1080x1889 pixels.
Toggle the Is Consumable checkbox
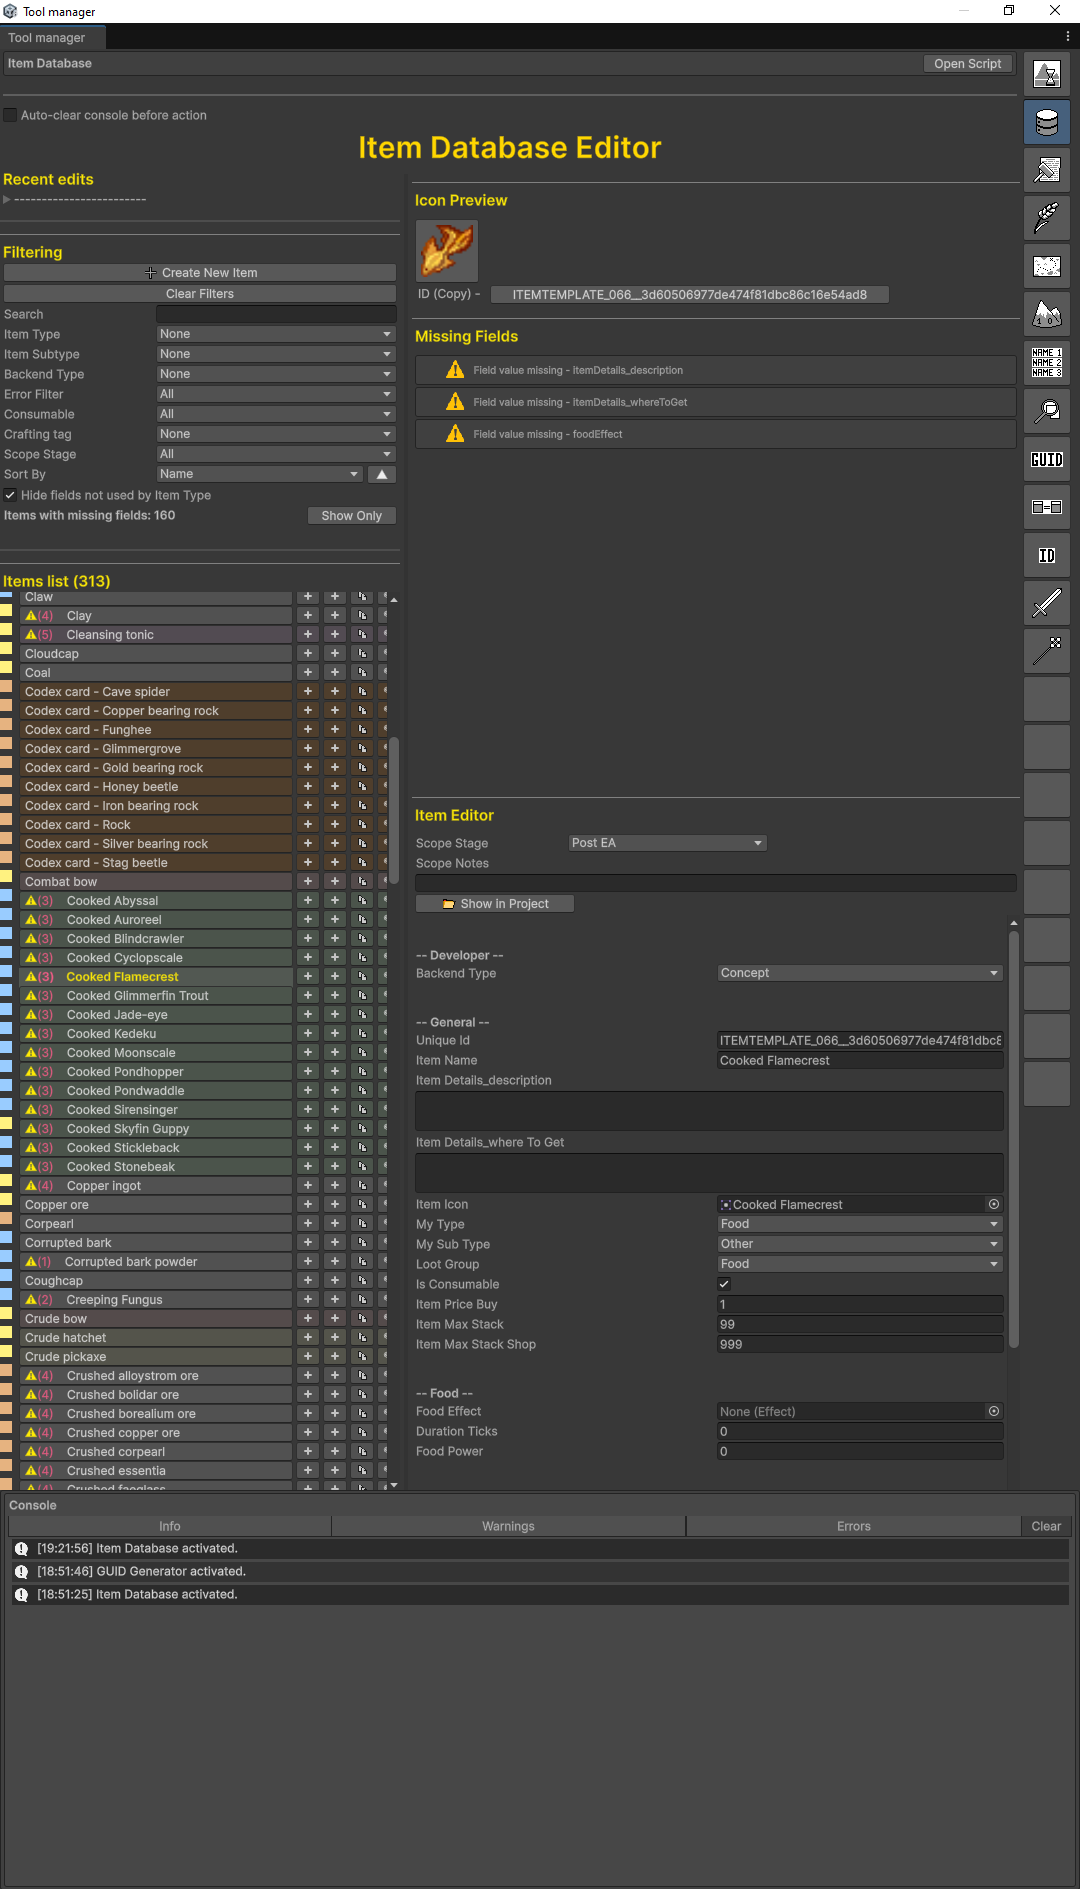724,1284
